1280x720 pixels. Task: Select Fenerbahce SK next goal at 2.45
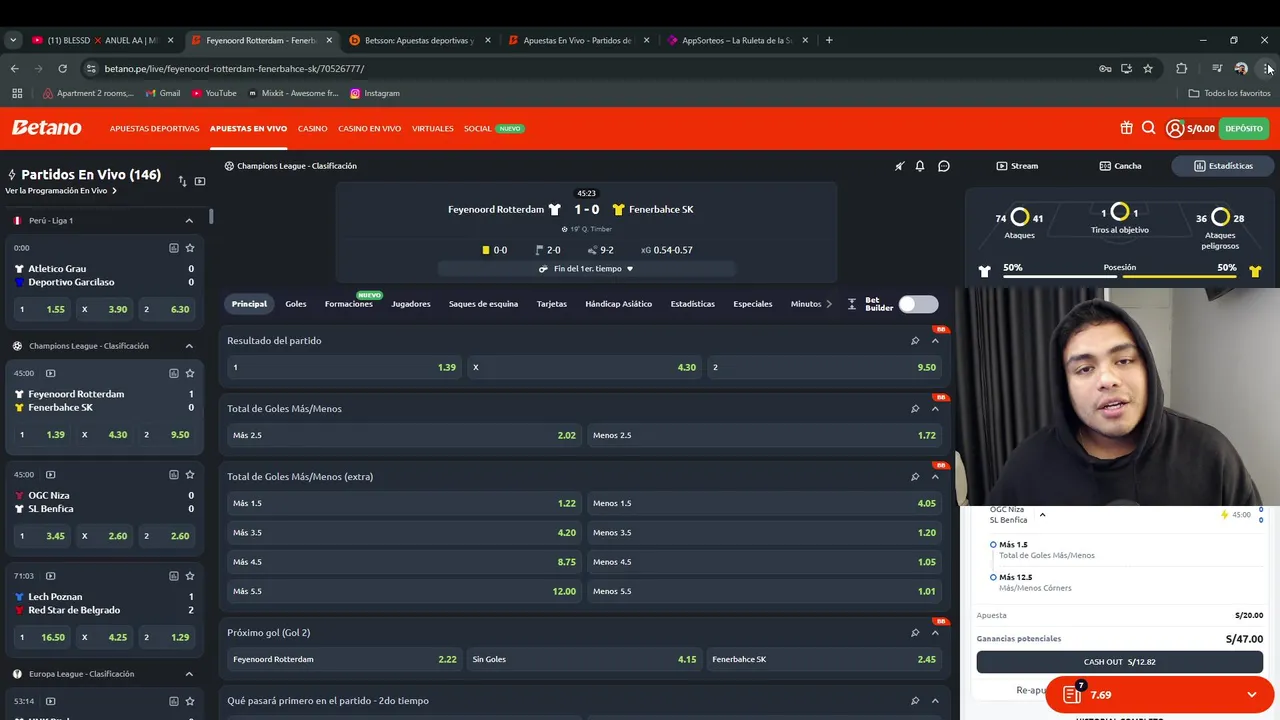tap(824, 659)
